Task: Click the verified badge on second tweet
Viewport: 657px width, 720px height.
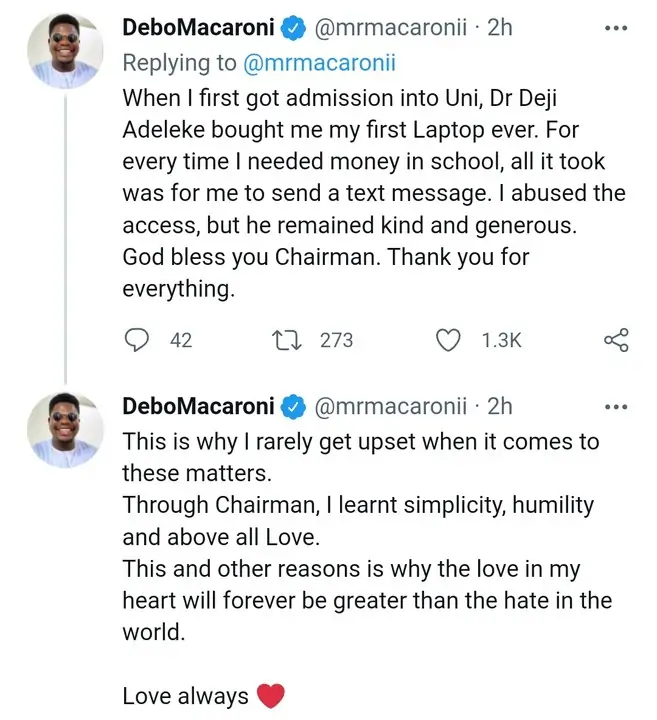Action: coord(293,406)
